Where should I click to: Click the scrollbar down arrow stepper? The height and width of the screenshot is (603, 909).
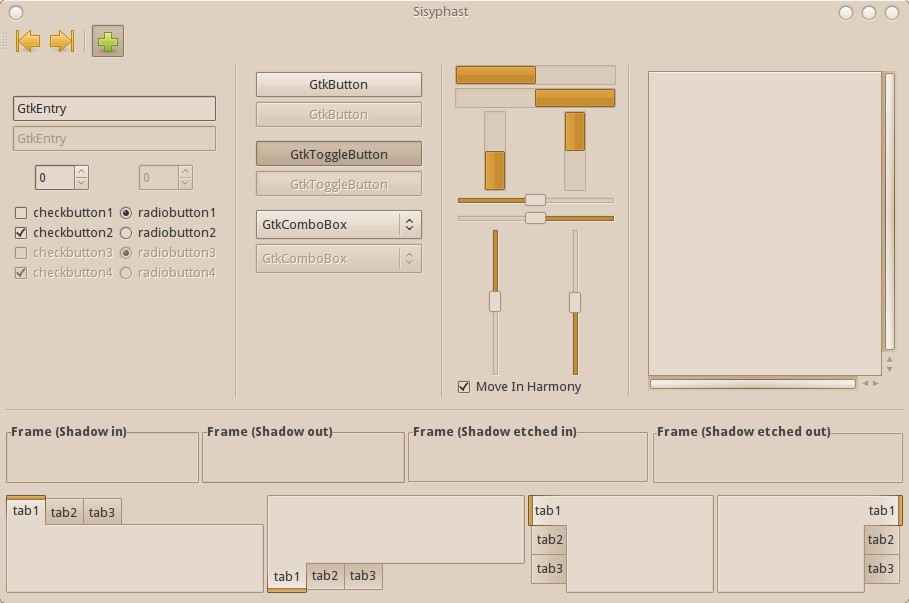[890, 369]
